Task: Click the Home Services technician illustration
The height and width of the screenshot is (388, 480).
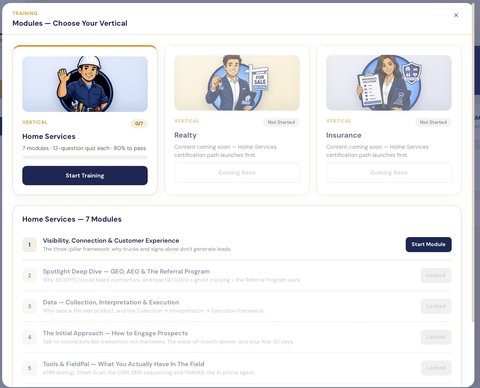Action: pyautogui.click(x=85, y=84)
